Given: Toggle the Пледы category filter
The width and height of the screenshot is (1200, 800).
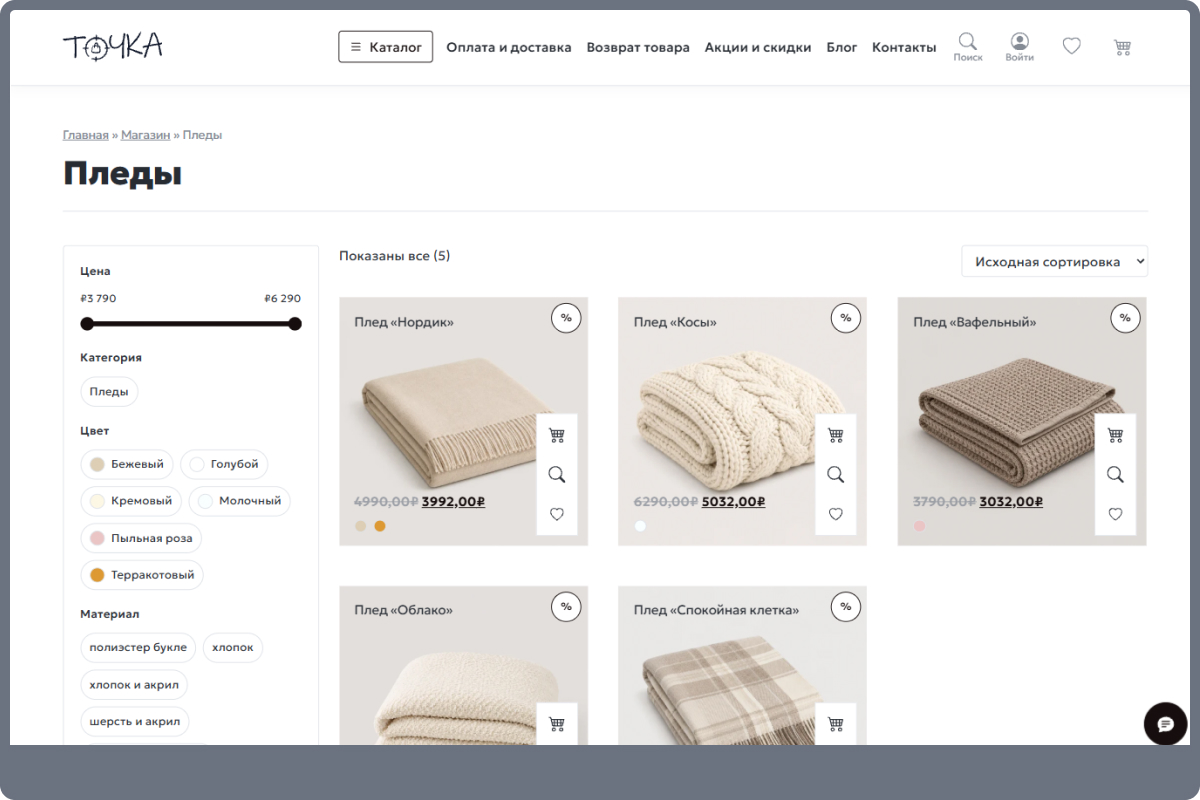Looking at the screenshot, I should [109, 391].
